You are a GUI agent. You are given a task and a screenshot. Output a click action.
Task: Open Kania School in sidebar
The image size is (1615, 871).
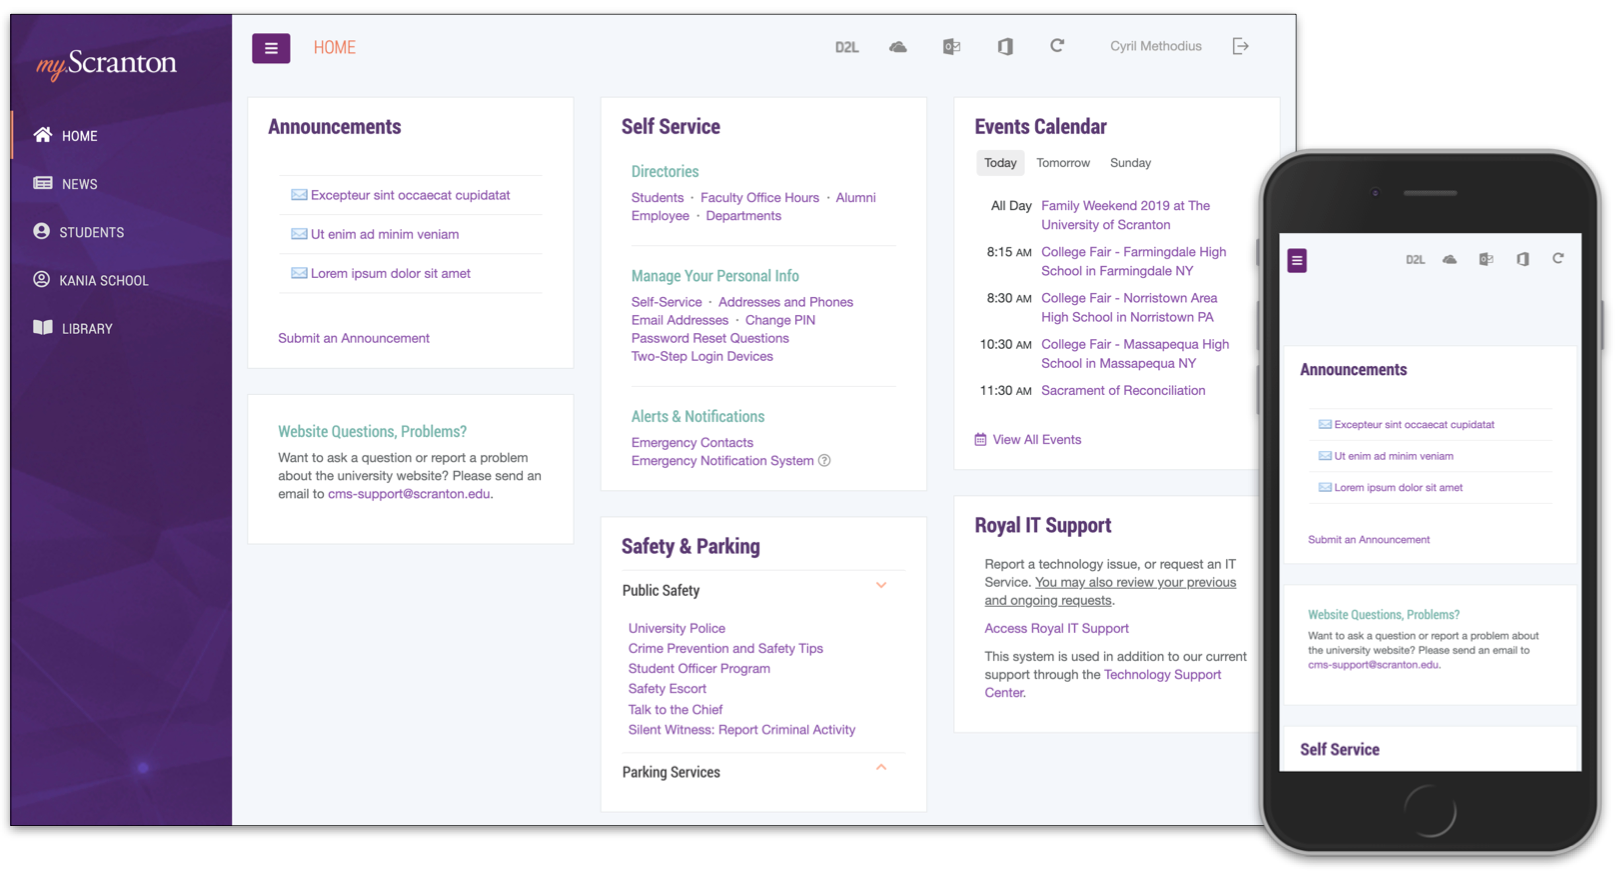coord(103,281)
